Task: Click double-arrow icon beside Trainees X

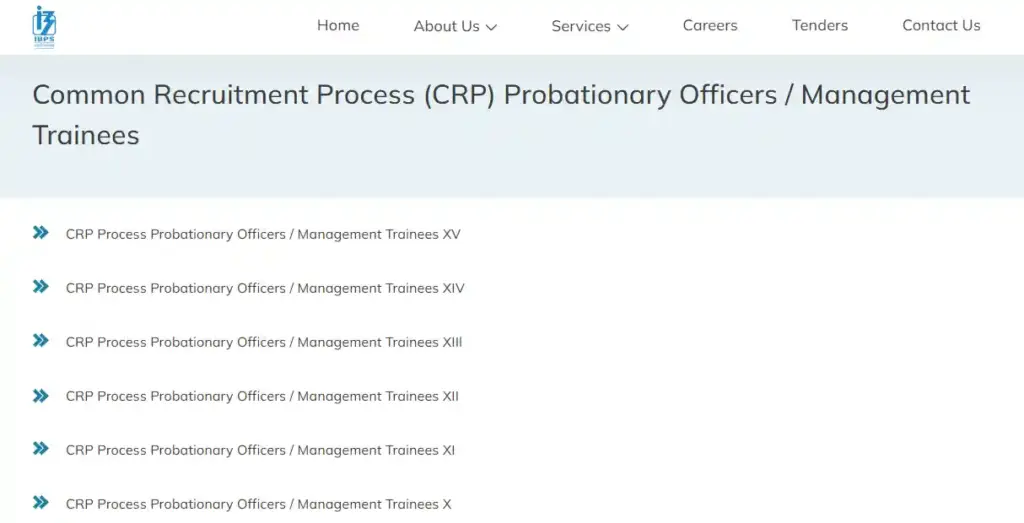Action: coord(41,503)
